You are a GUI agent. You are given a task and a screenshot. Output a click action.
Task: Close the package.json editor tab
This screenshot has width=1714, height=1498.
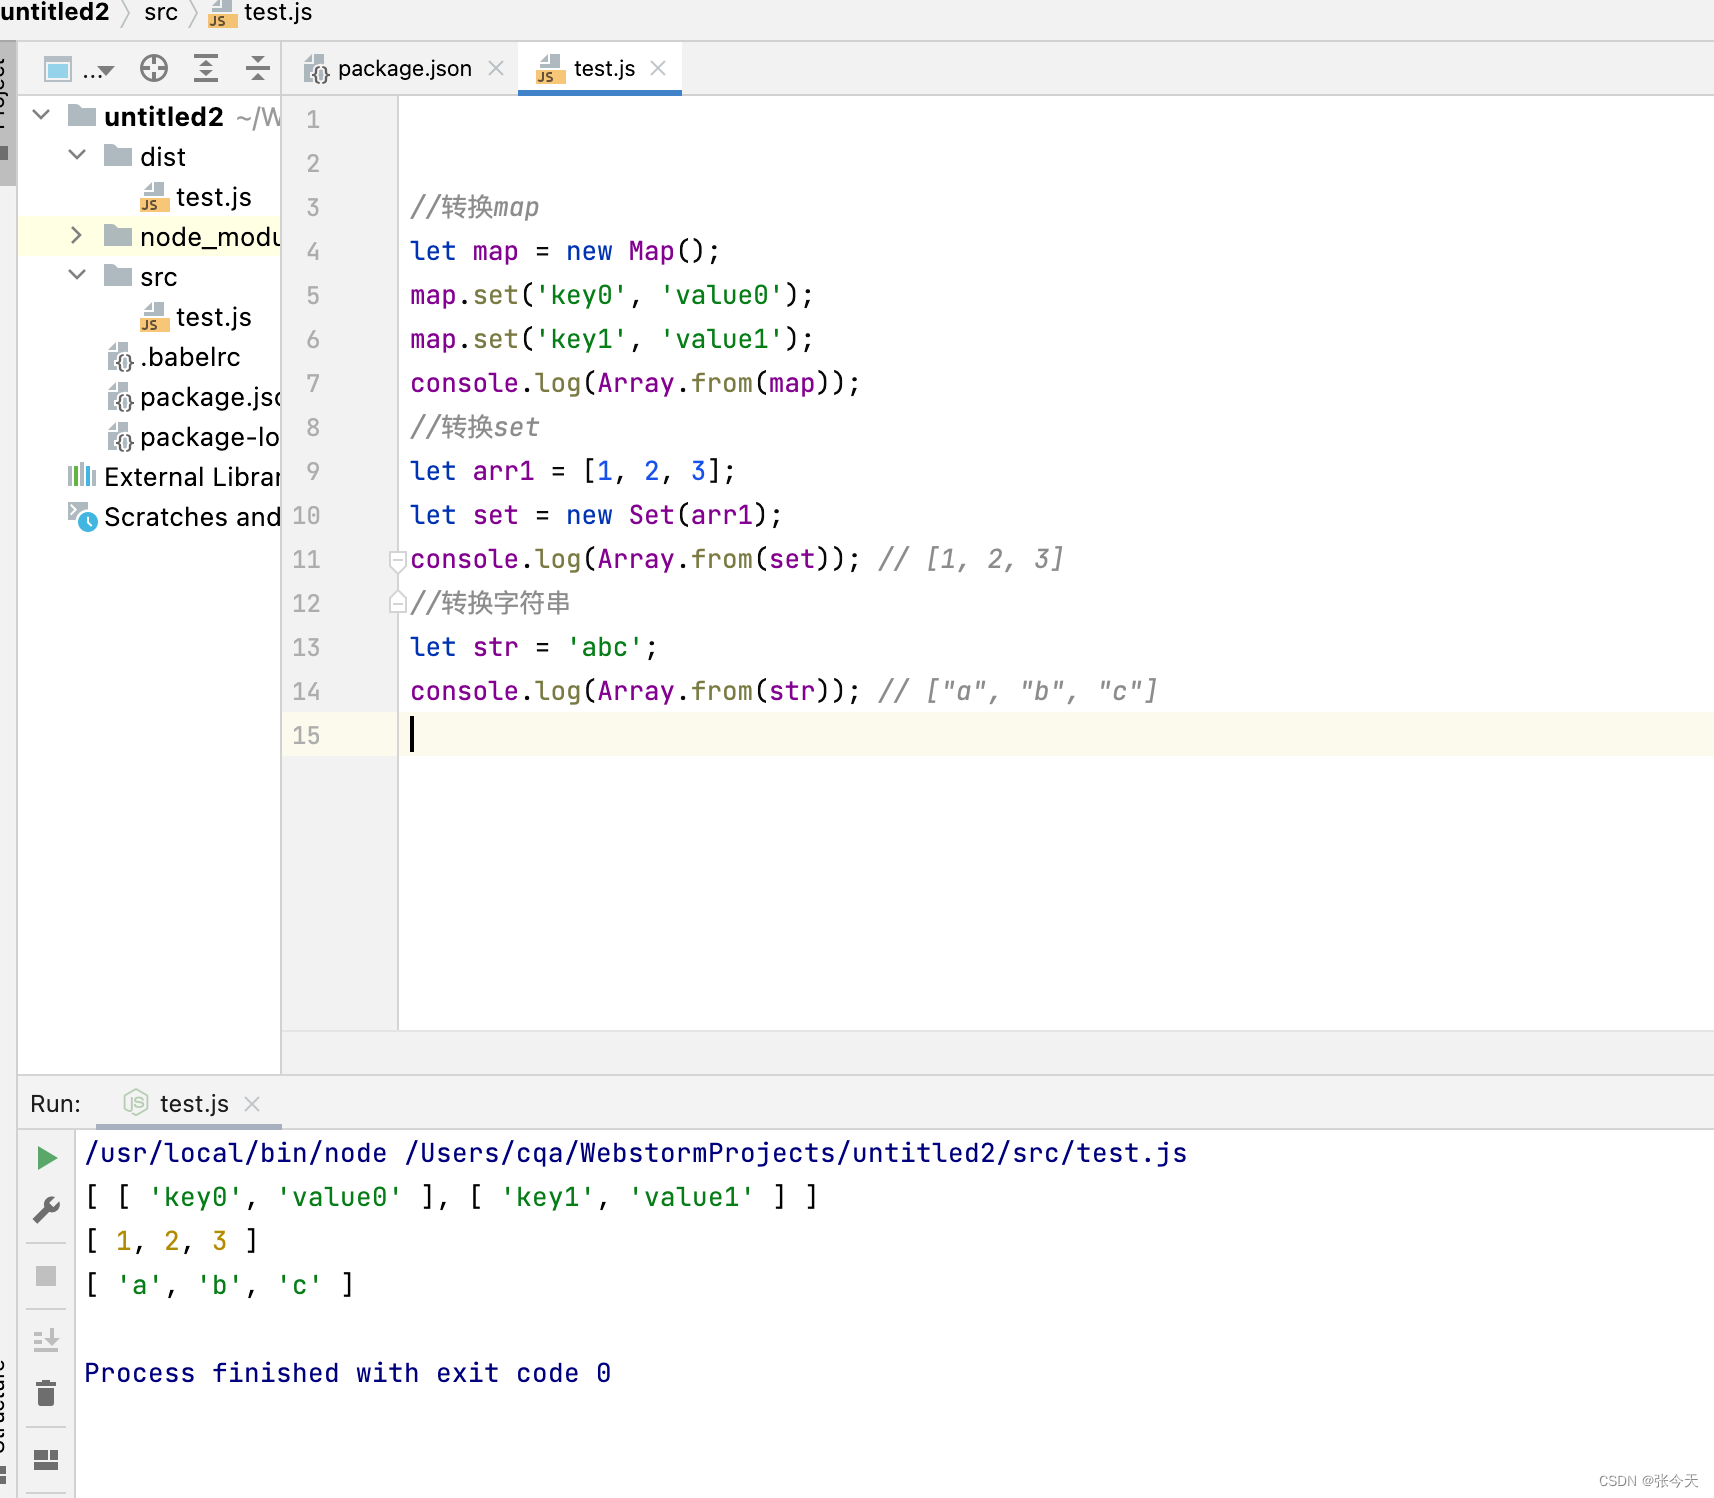[496, 68]
